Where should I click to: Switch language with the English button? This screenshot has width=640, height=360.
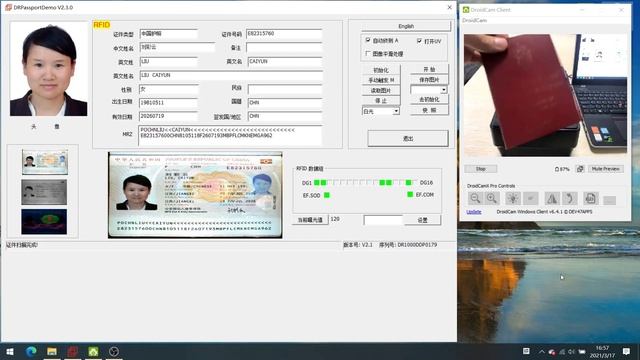pos(406,26)
